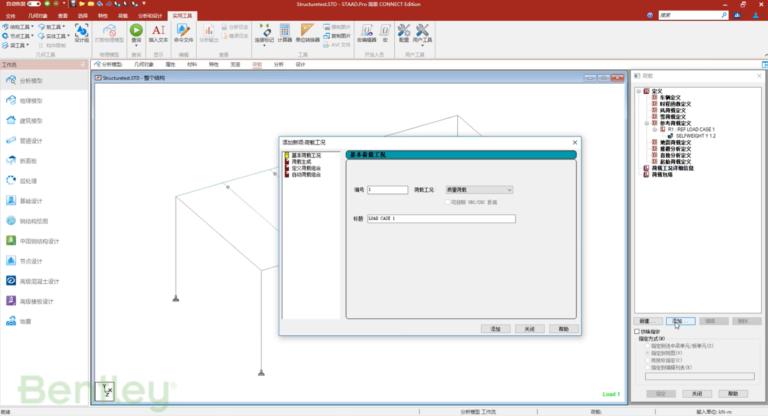
Task: Select 高级混凝土设计 in the workflow sidebar
Action: [44, 281]
